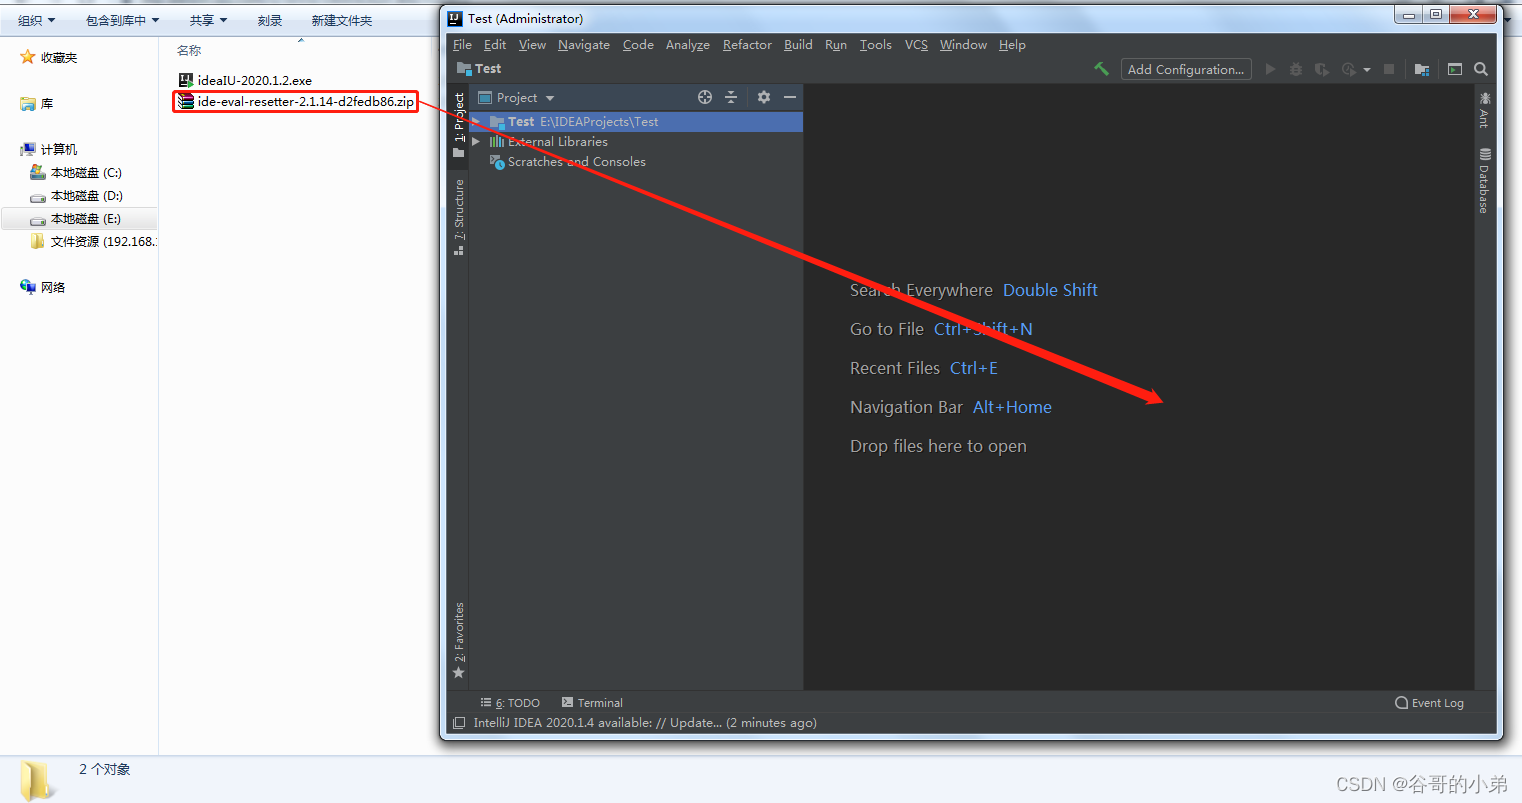Click 共享 dropdown in Explorer toolbar
Image resolution: width=1522 pixels, height=803 pixels.
point(208,20)
